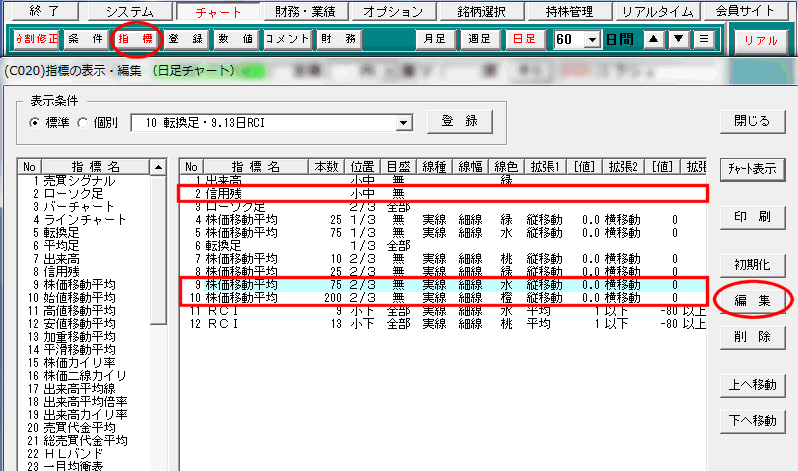
Task: Open the 財務・業績 tab
Action: (x=312, y=11)
